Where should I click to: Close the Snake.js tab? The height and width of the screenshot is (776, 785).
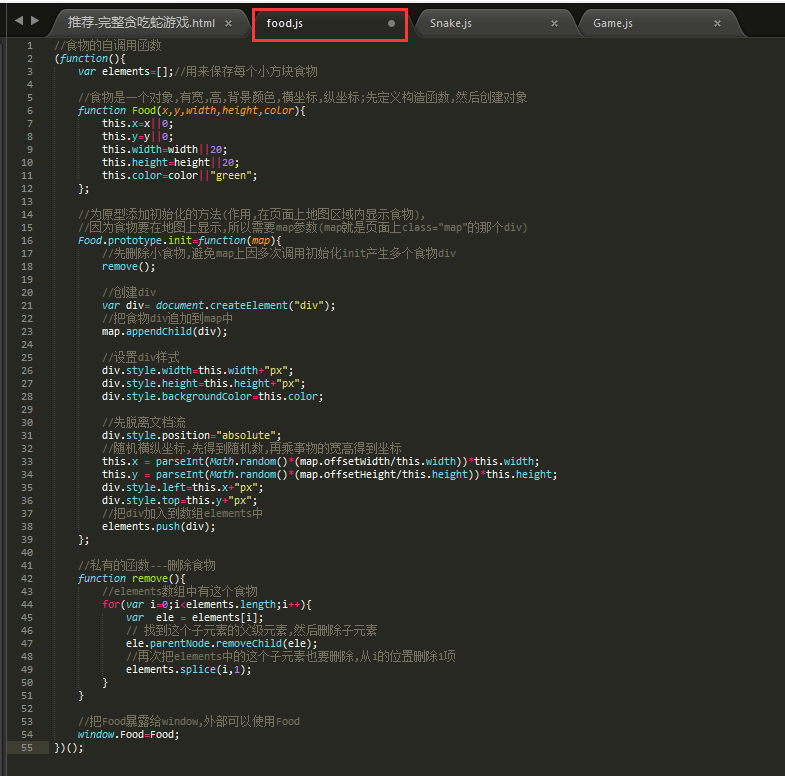(554, 24)
